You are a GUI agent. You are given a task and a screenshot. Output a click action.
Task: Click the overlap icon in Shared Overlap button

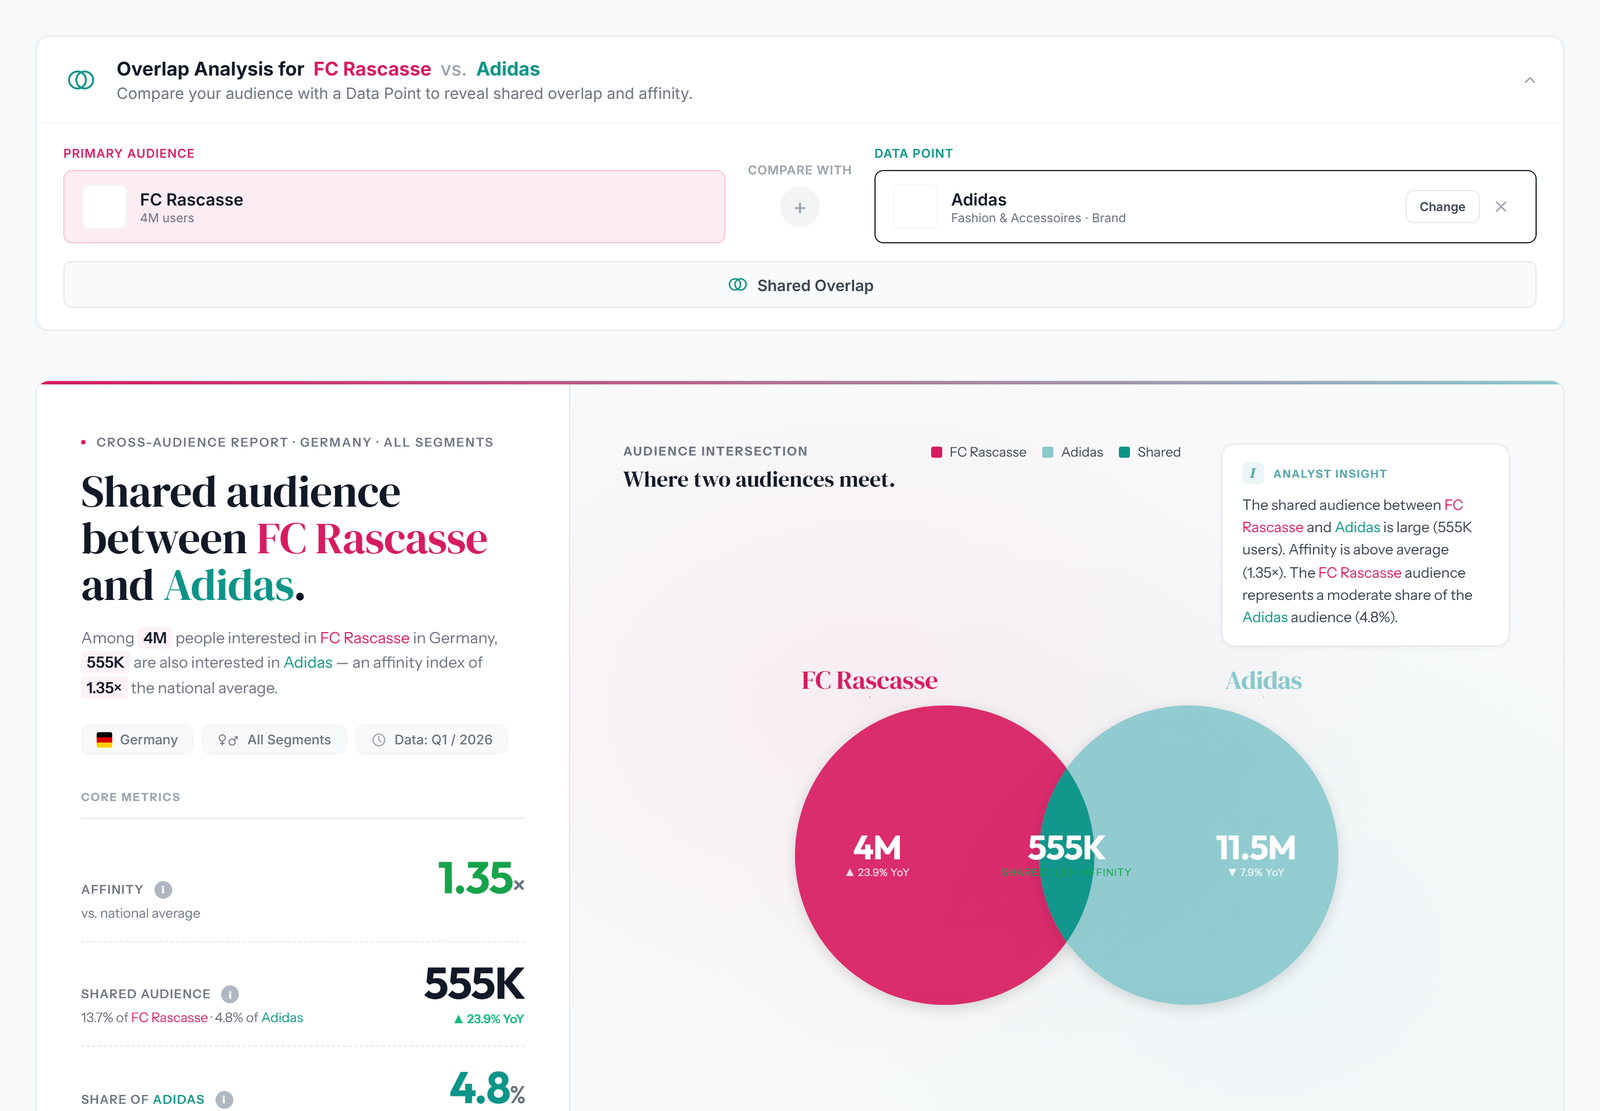[738, 285]
